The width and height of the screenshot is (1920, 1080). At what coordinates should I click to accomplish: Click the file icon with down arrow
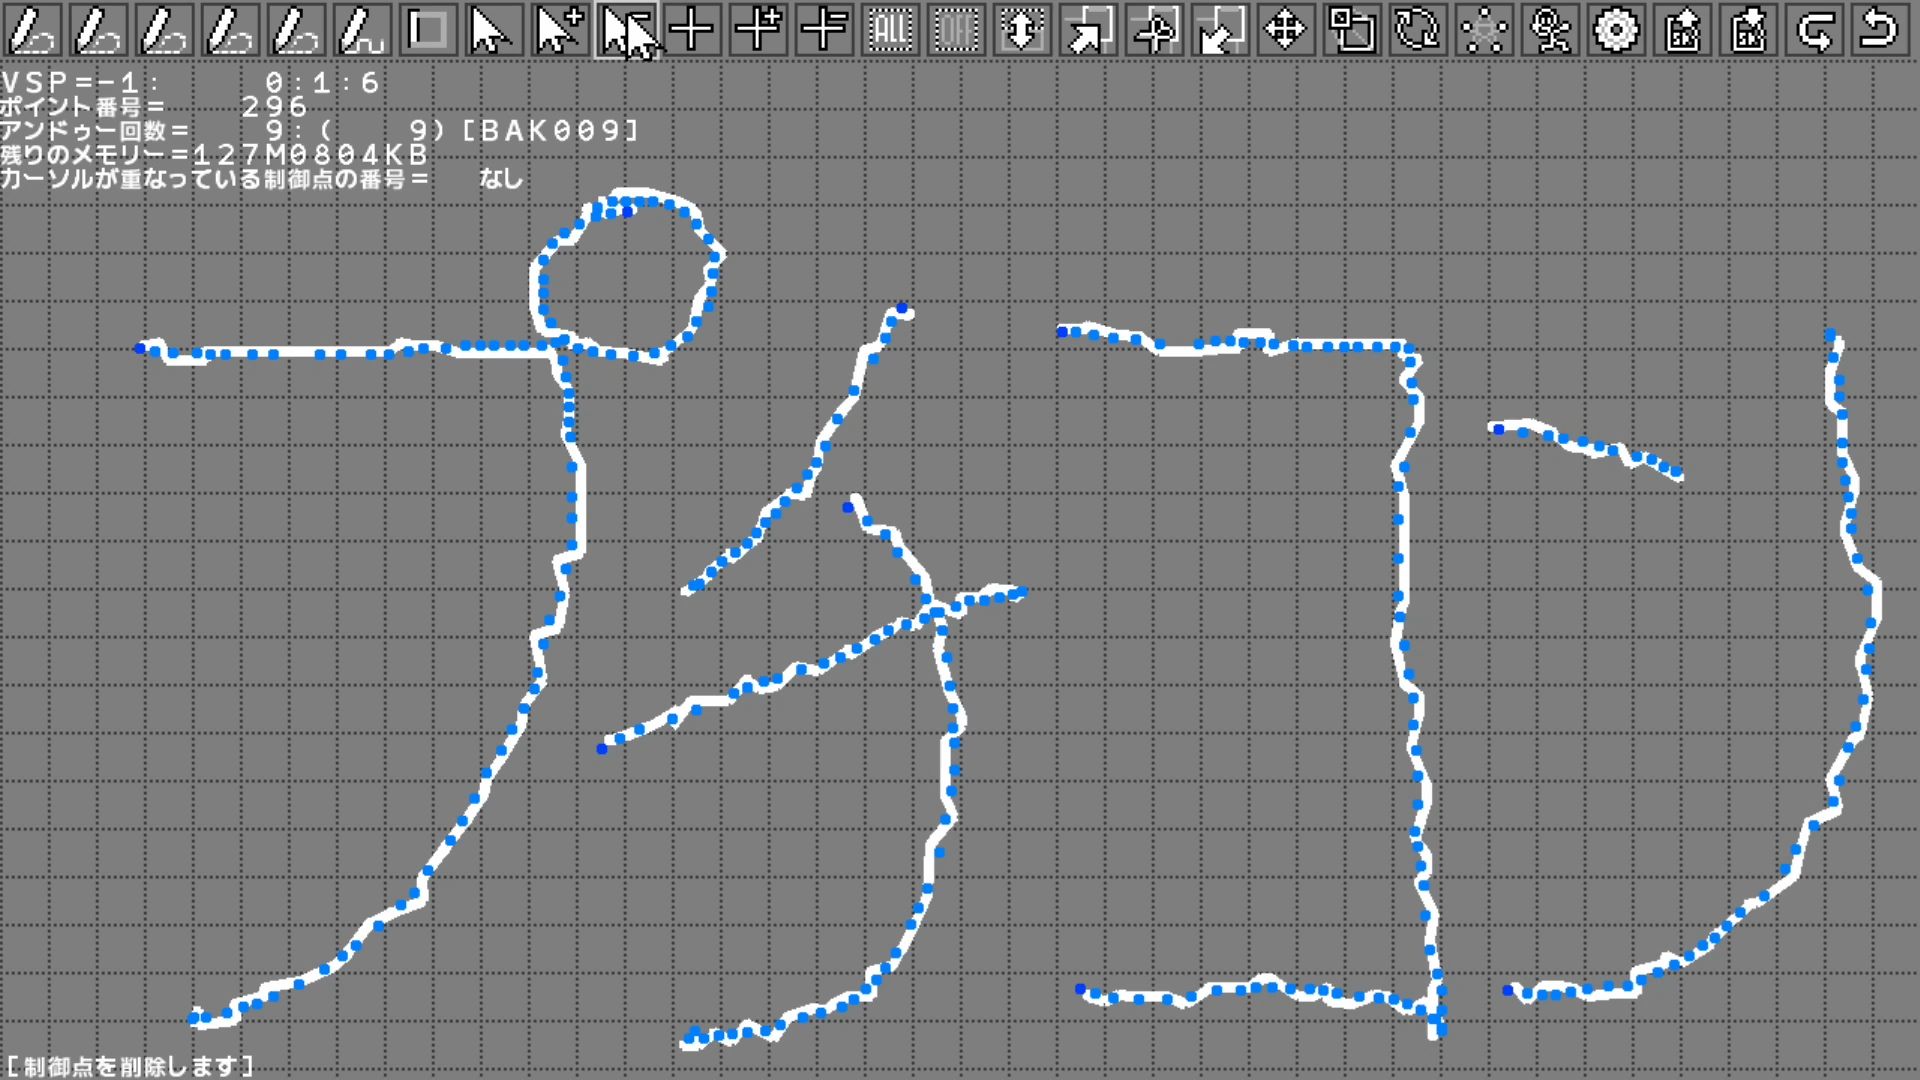[1748, 30]
